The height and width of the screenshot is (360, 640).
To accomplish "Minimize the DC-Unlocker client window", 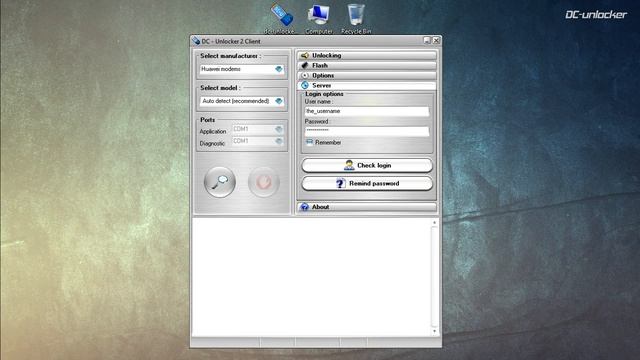I will click(427, 40).
